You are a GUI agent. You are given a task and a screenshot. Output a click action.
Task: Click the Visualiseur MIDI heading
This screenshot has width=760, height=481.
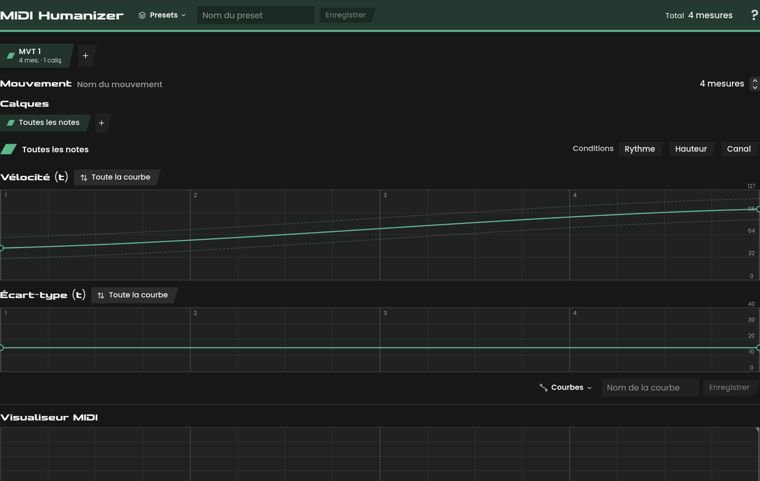(x=49, y=417)
